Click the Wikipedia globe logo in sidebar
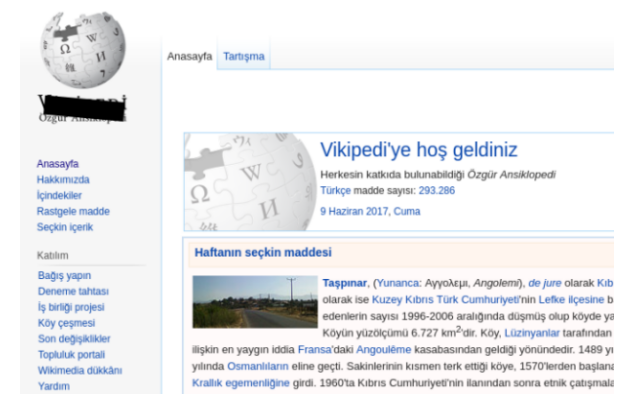Screen dimensions: 640x400 [x=83, y=50]
